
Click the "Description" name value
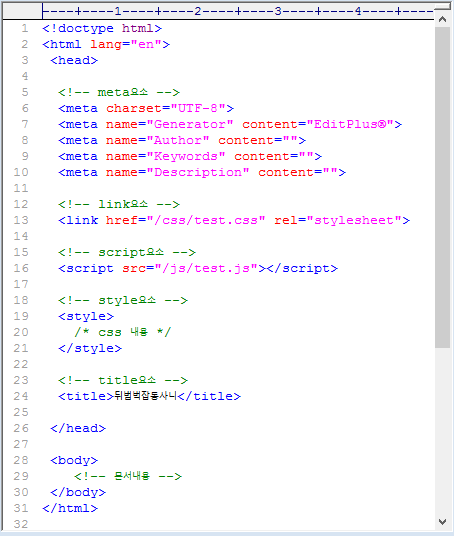click(x=198, y=173)
